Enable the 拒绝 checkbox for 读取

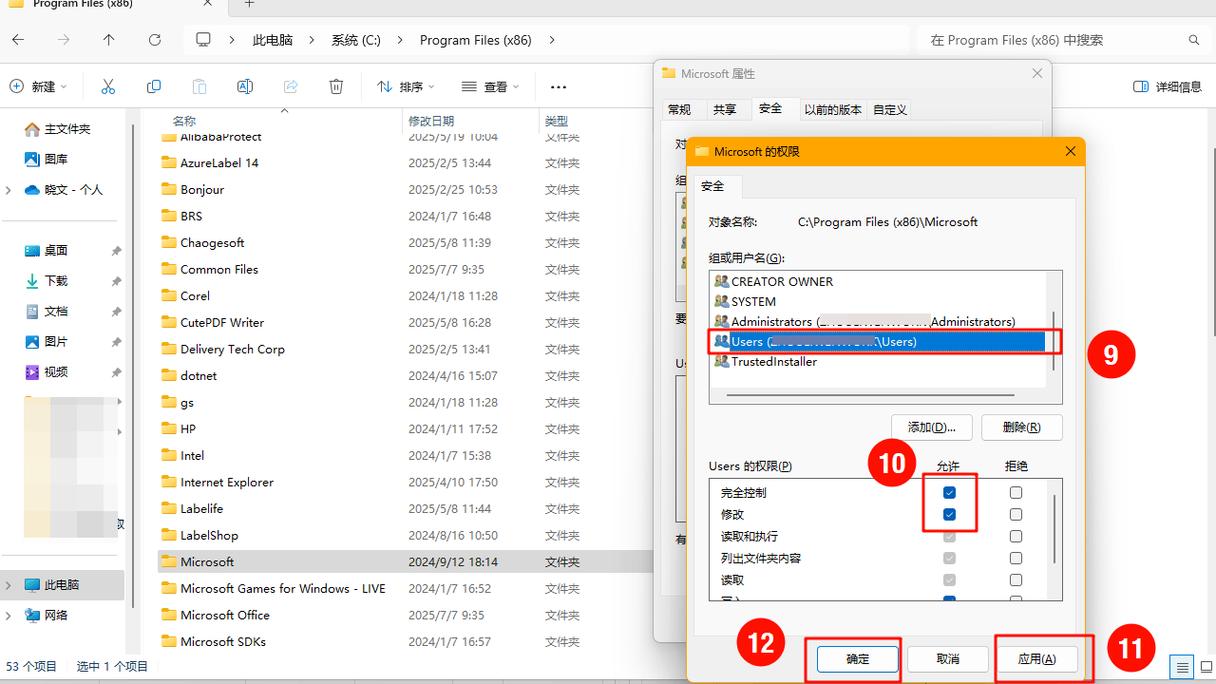[x=1015, y=579]
